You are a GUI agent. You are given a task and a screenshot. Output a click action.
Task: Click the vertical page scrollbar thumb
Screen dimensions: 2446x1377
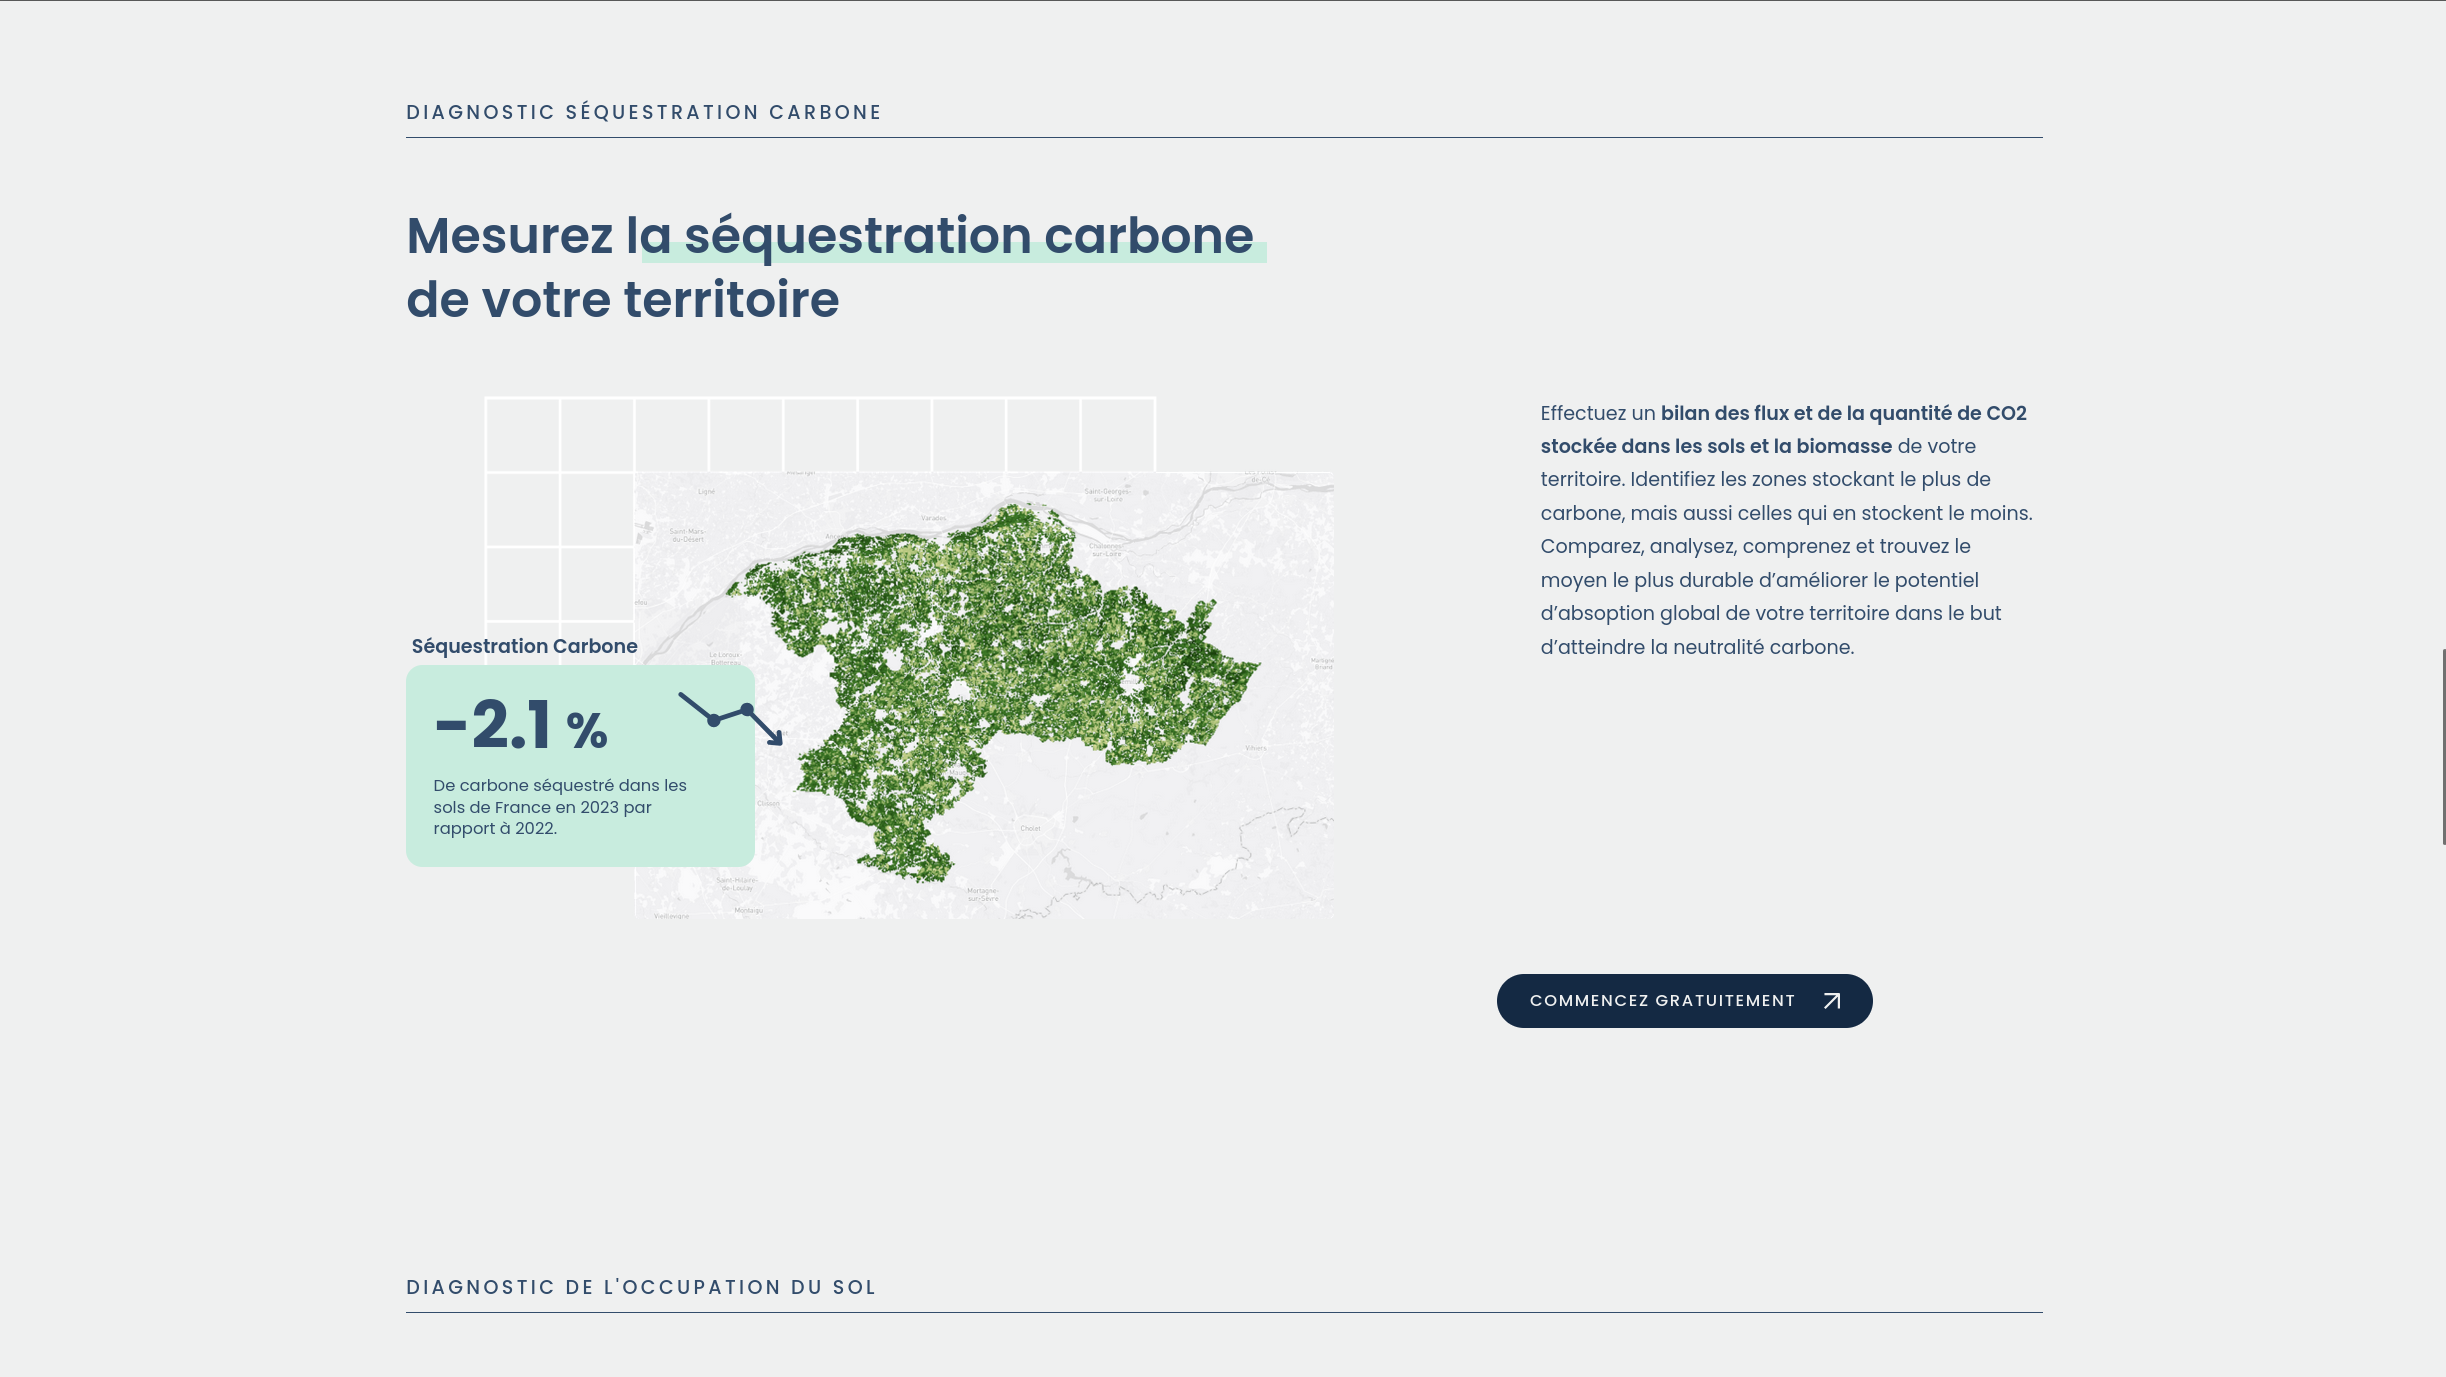point(2442,746)
